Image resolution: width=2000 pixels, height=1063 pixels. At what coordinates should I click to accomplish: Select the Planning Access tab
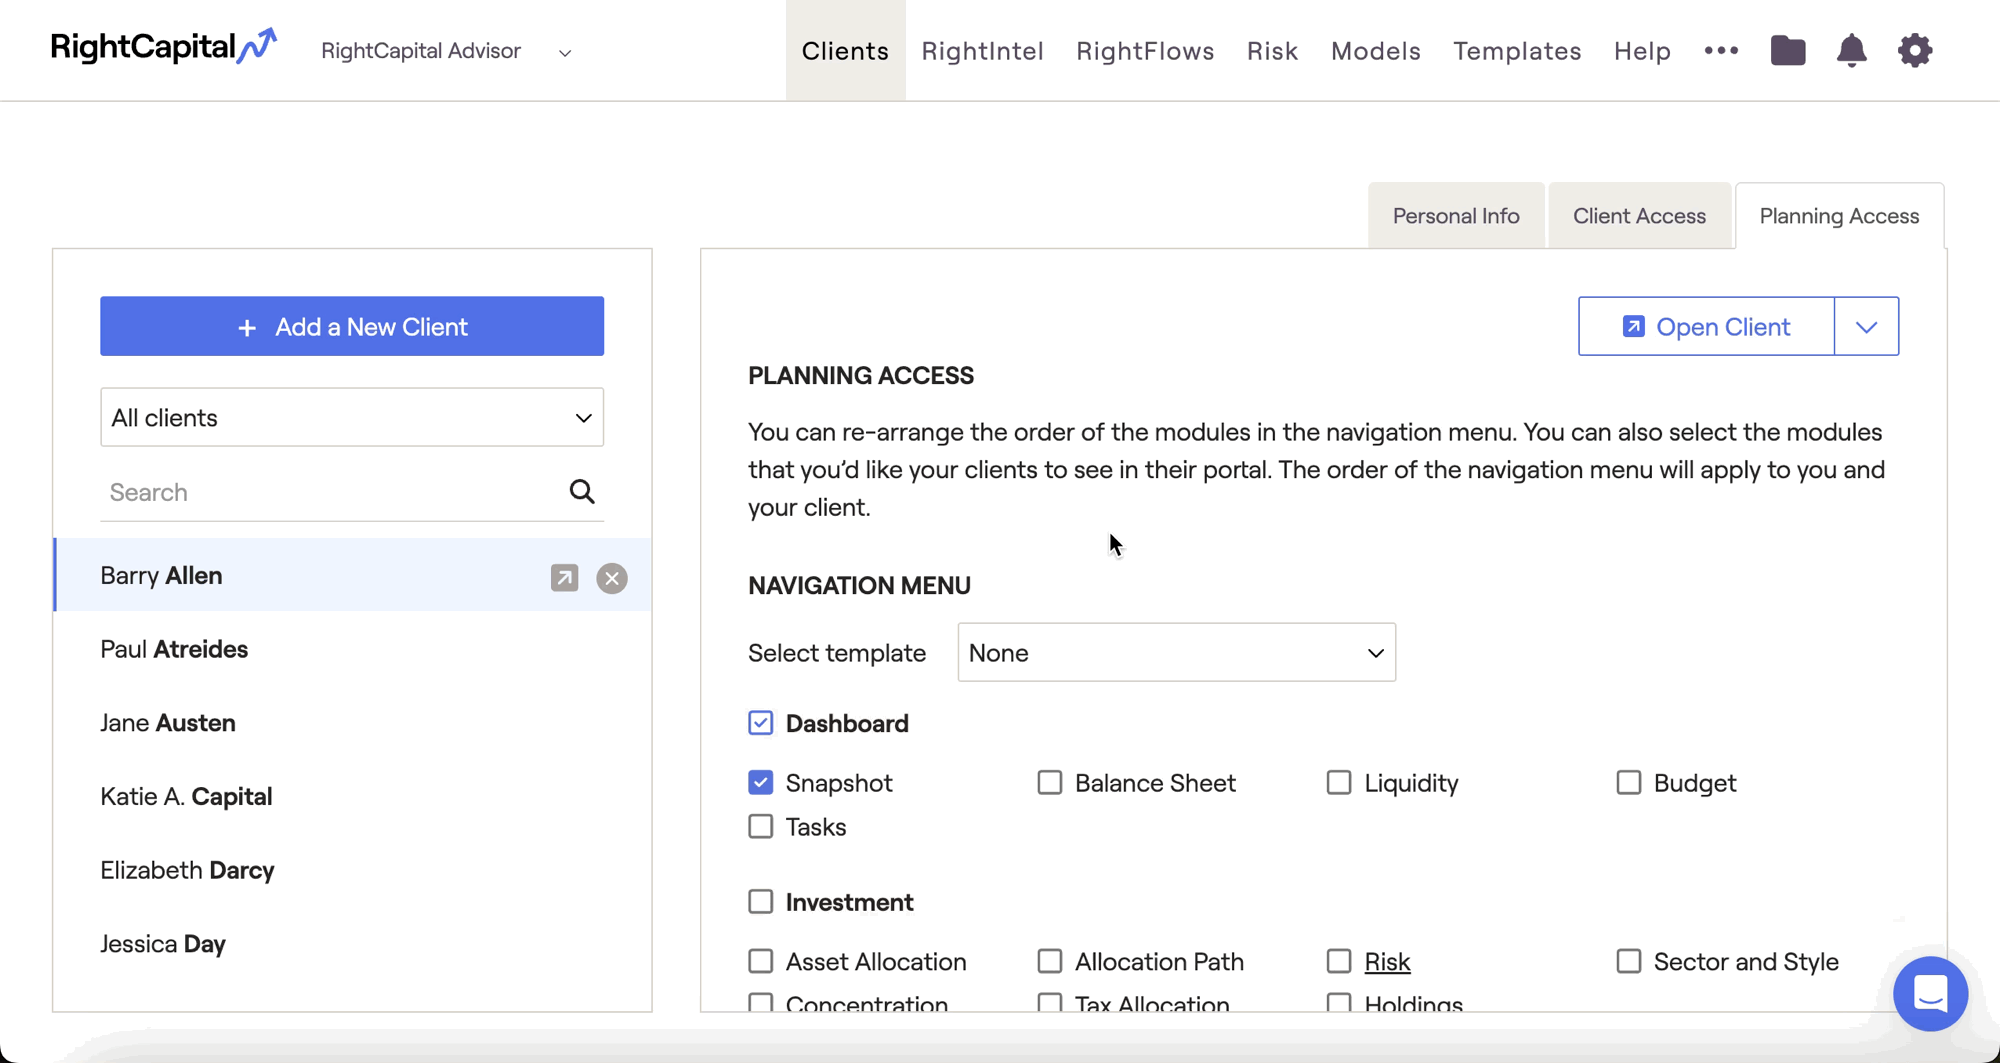click(x=1839, y=216)
